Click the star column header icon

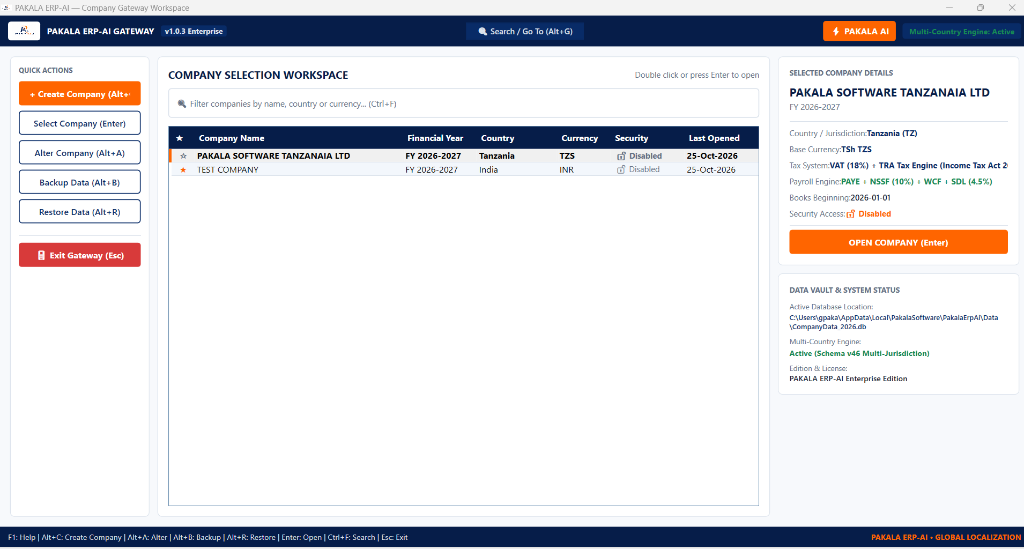[180, 138]
